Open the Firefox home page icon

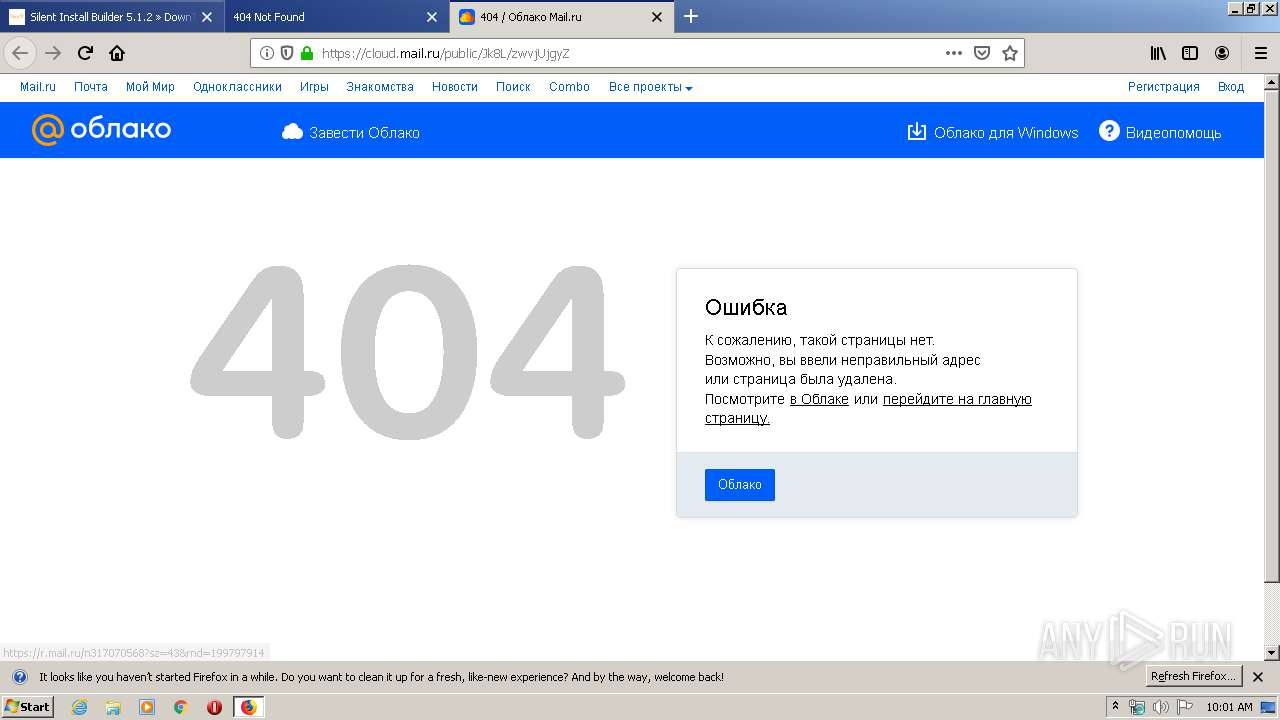click(117, 53)
